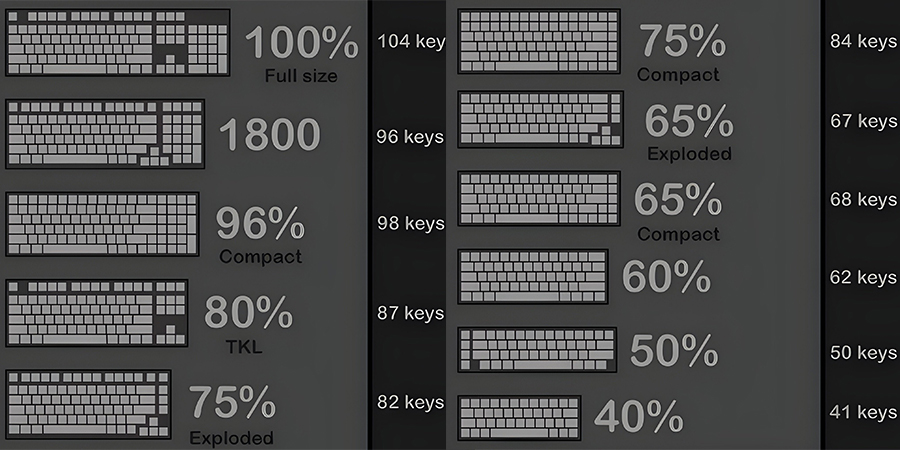Viewport: 900px width, 450px height.
Task: Select the 1800 layout keyboard diagram
Action: pos(106,133)
